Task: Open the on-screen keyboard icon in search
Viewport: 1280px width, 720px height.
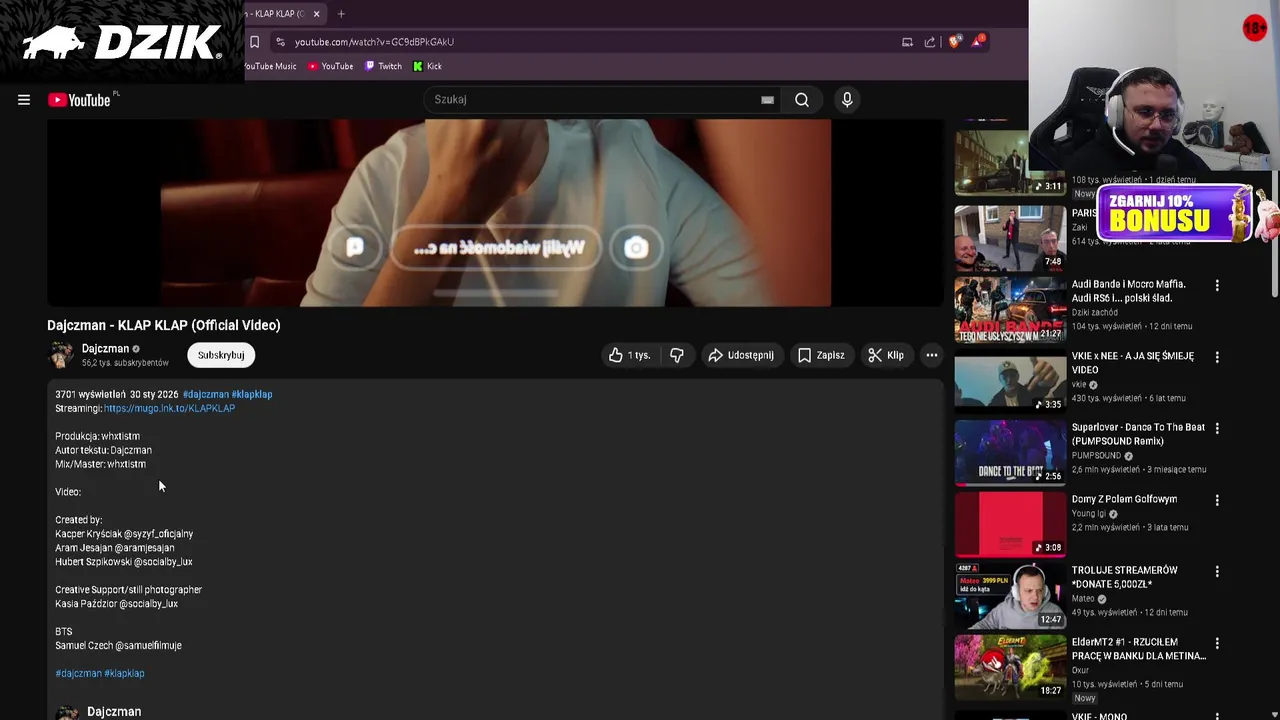Action: pyautogui.click(x=767, y=100)
